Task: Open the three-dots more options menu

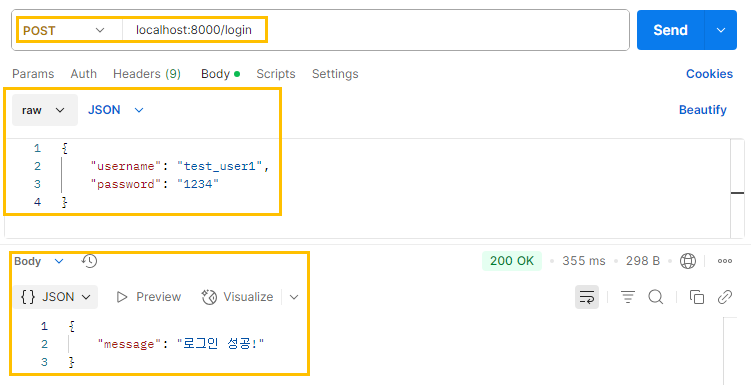Action: coord(725,261)
